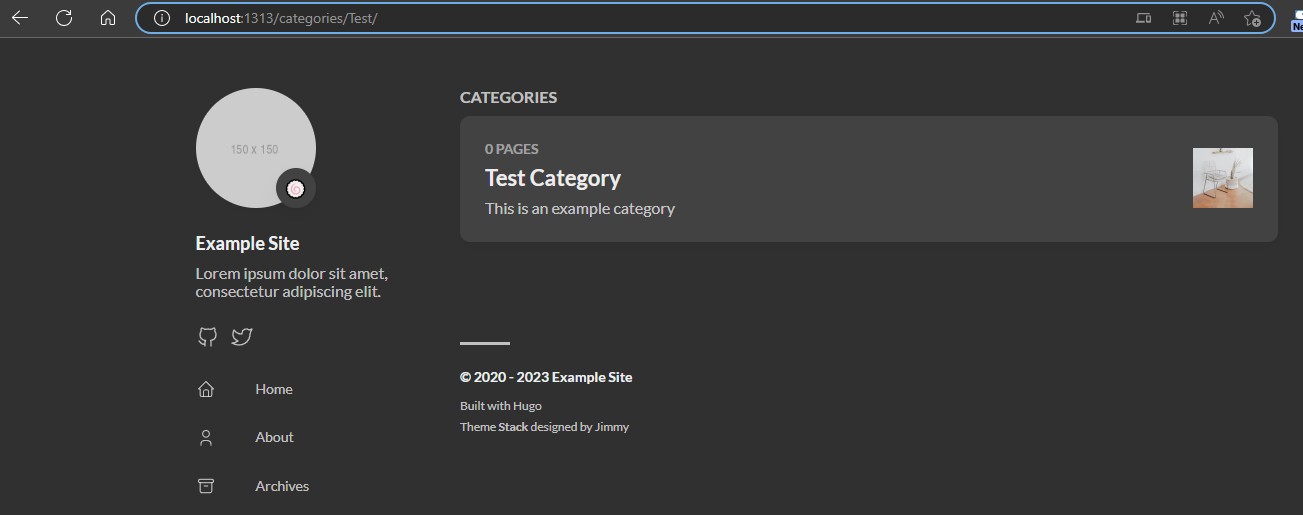Go back using the browser back arrow
1303x515 pixels.
click(20, 18)
